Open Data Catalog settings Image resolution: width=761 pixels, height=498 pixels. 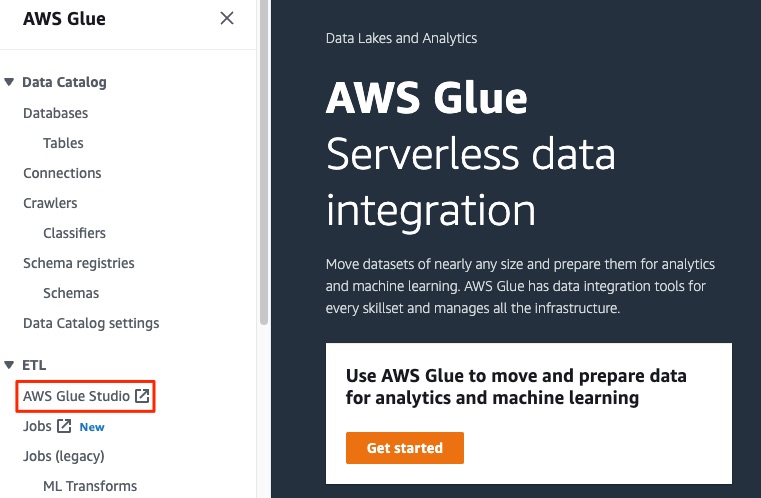click(x=91, y=323)
